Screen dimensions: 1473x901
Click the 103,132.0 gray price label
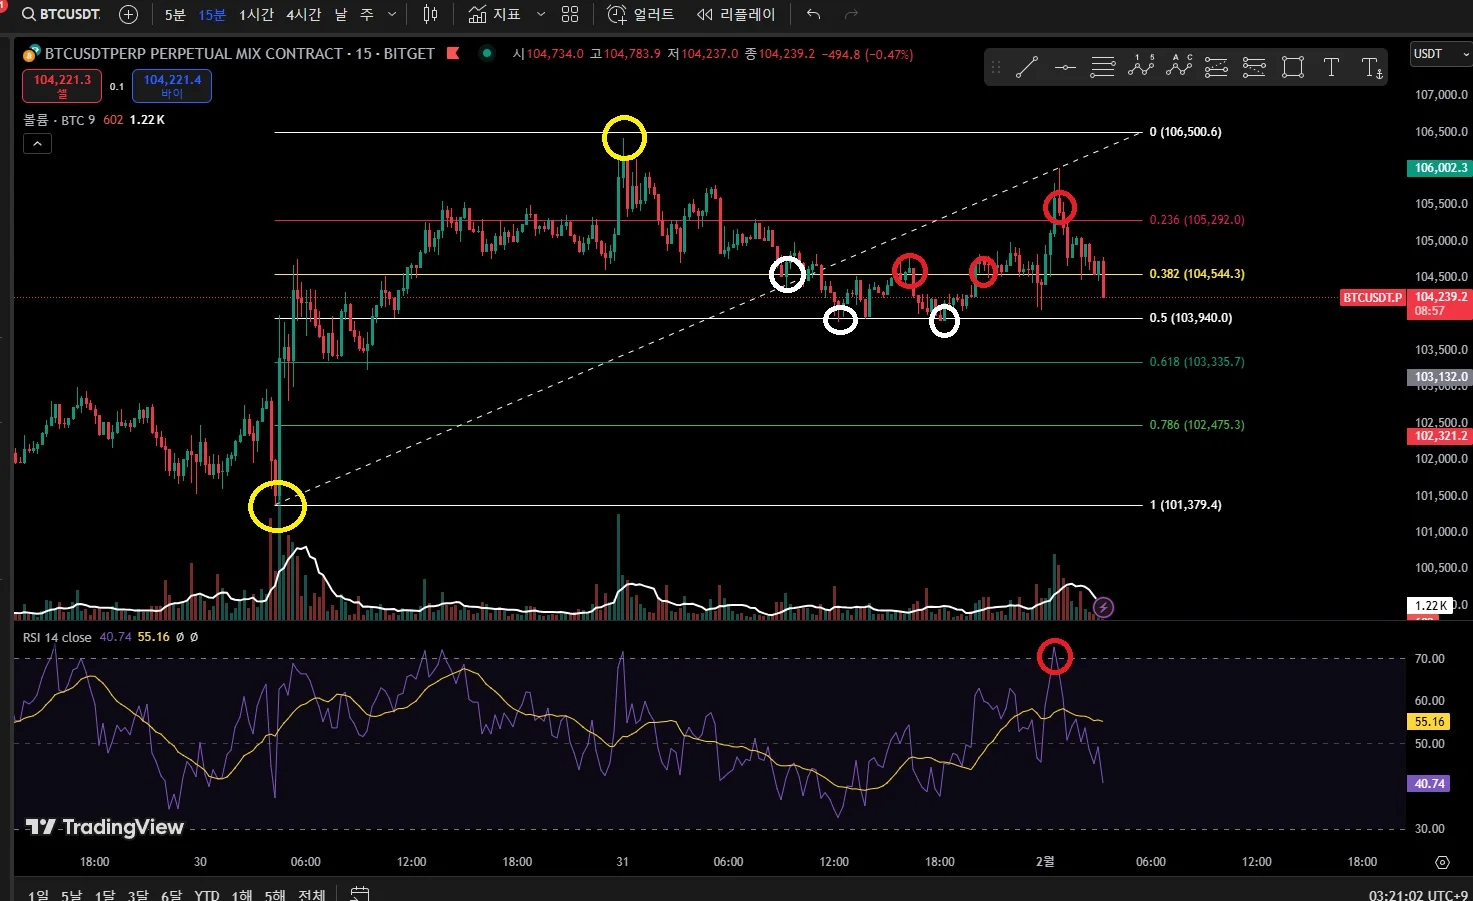coord(1441,377)
